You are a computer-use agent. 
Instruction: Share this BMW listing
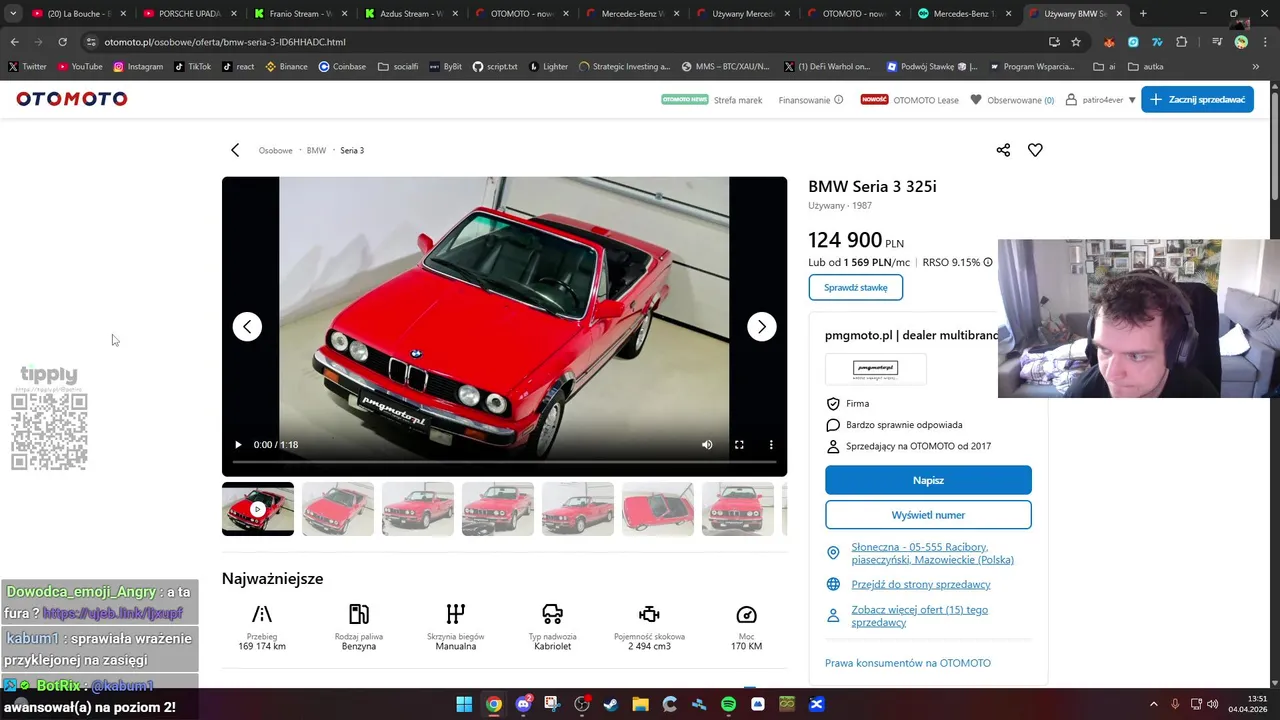click(1003, 150)
